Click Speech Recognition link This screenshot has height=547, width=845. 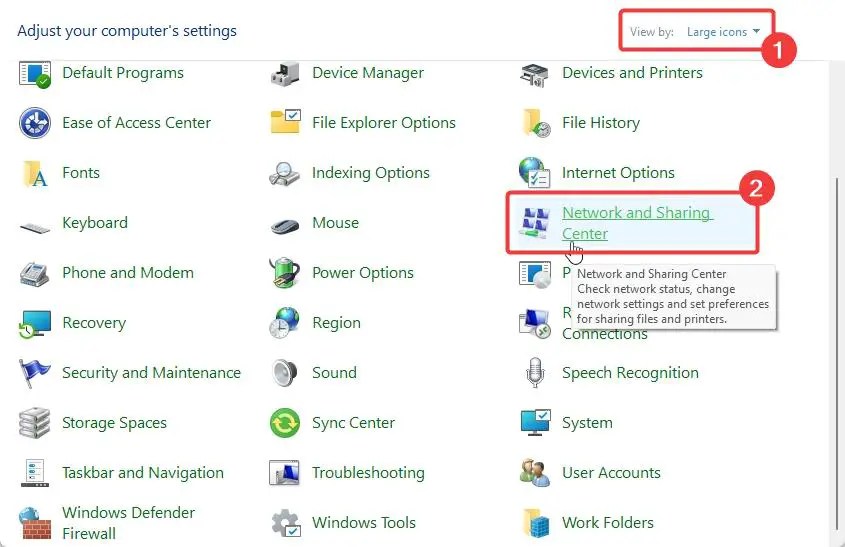click(x=630, y=373)
